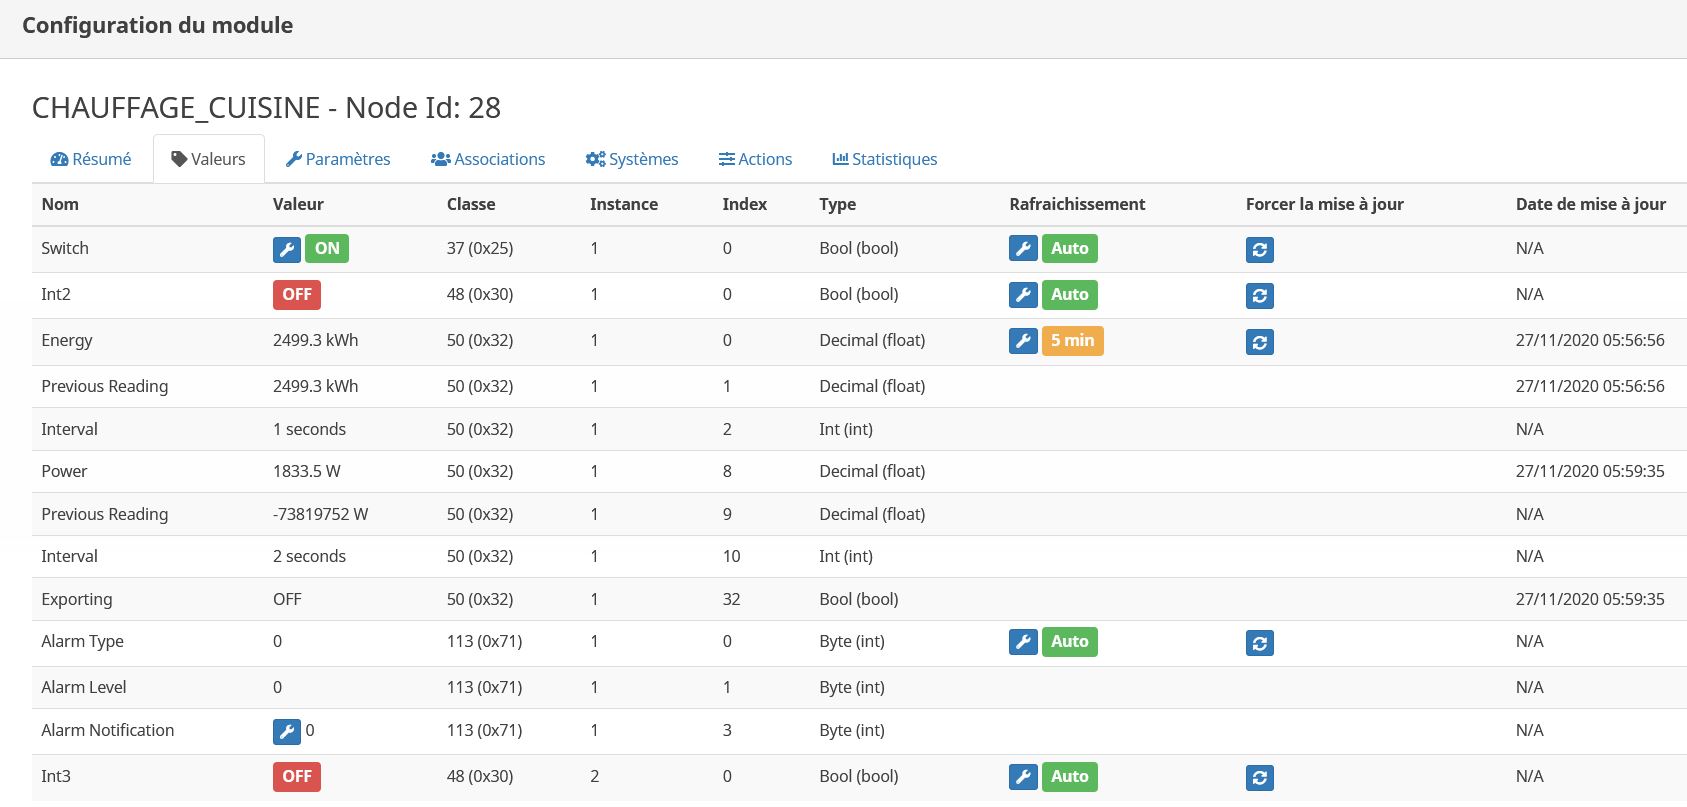Toggle the Int2 OFF button

296,295
